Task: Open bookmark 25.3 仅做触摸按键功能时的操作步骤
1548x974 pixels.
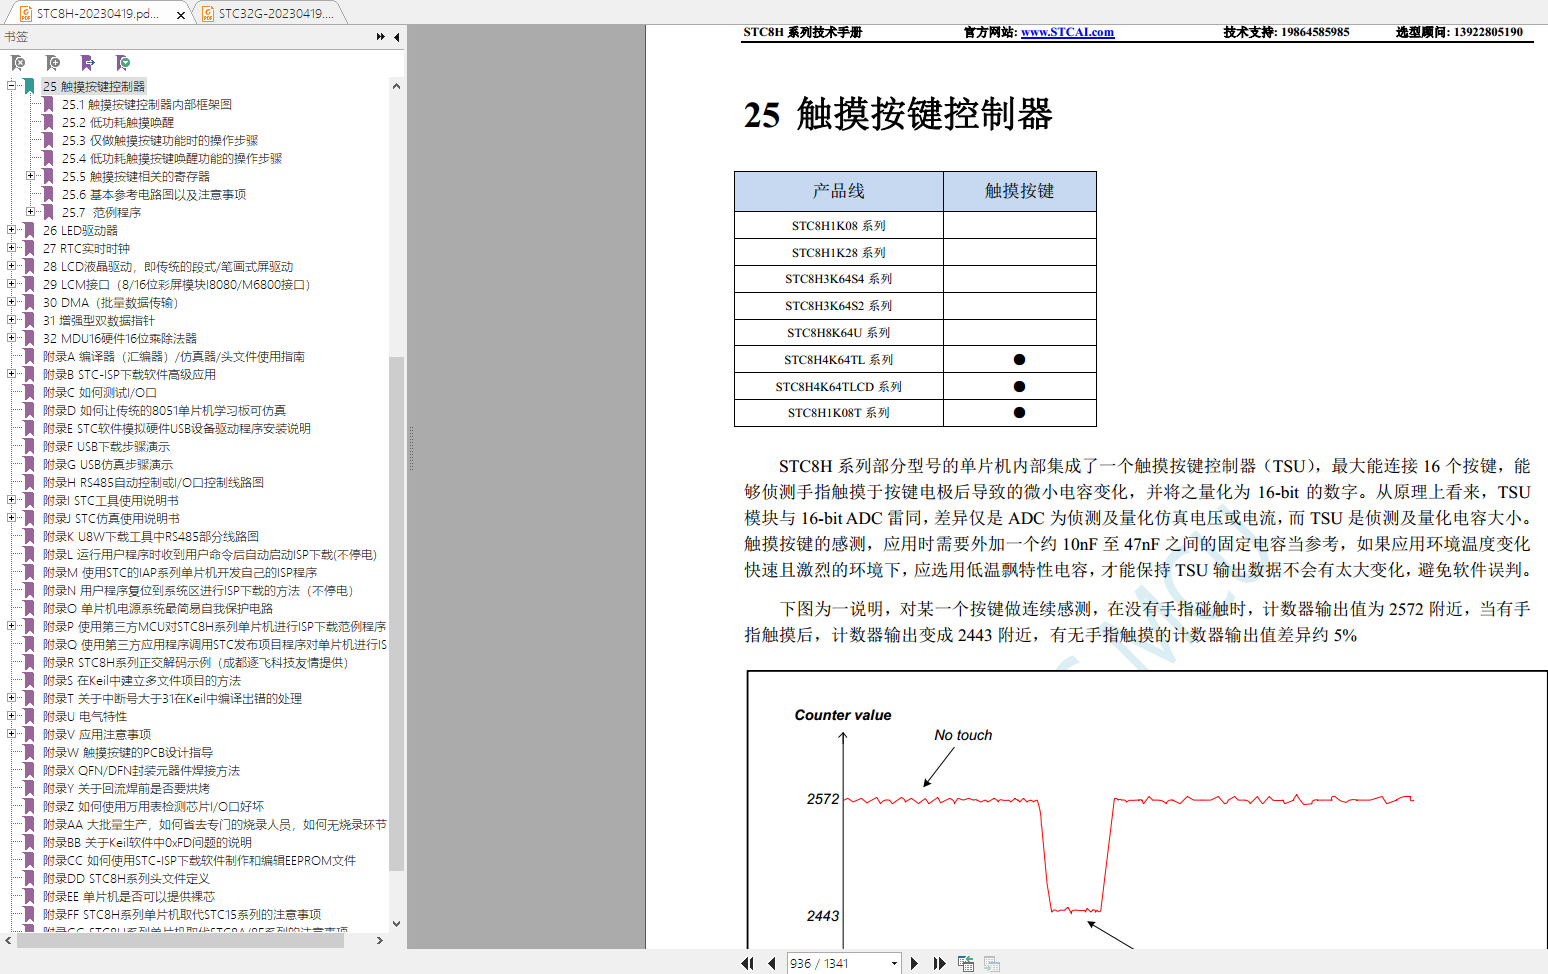Action: (x=160, y=140)
